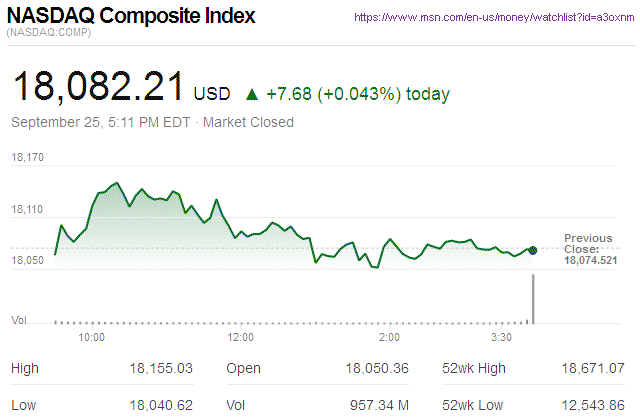The height and width of the screenshot is (420, 640).
Task: Open the msn.com watchlist URL link
Action: click(x=493, y=18)
